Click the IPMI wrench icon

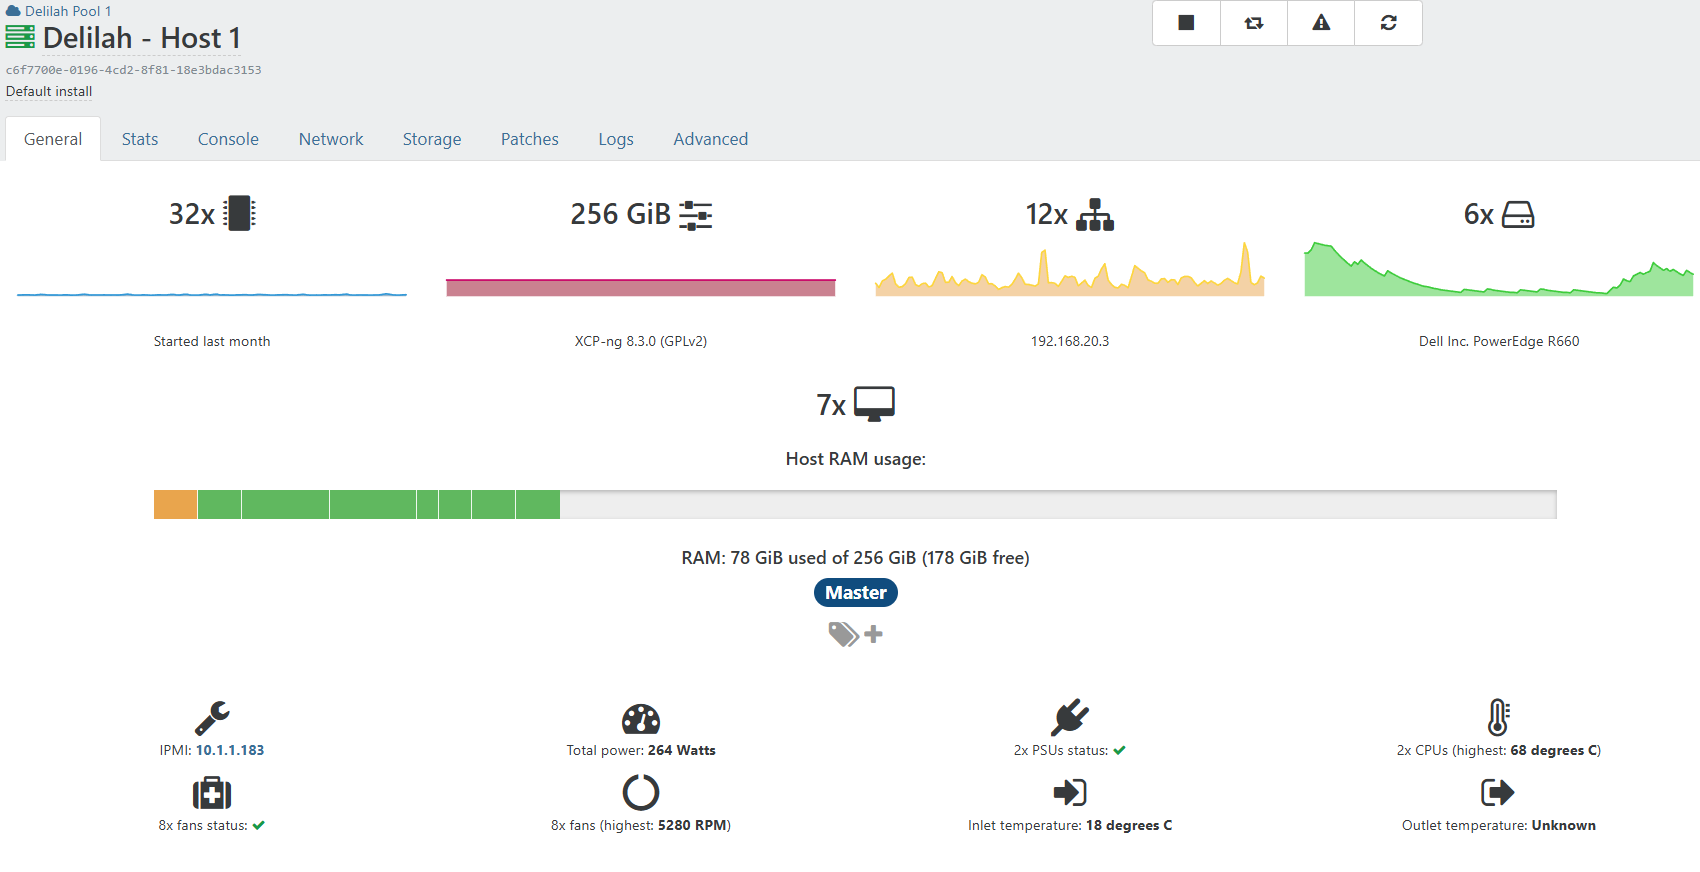[x=212, y=717]
